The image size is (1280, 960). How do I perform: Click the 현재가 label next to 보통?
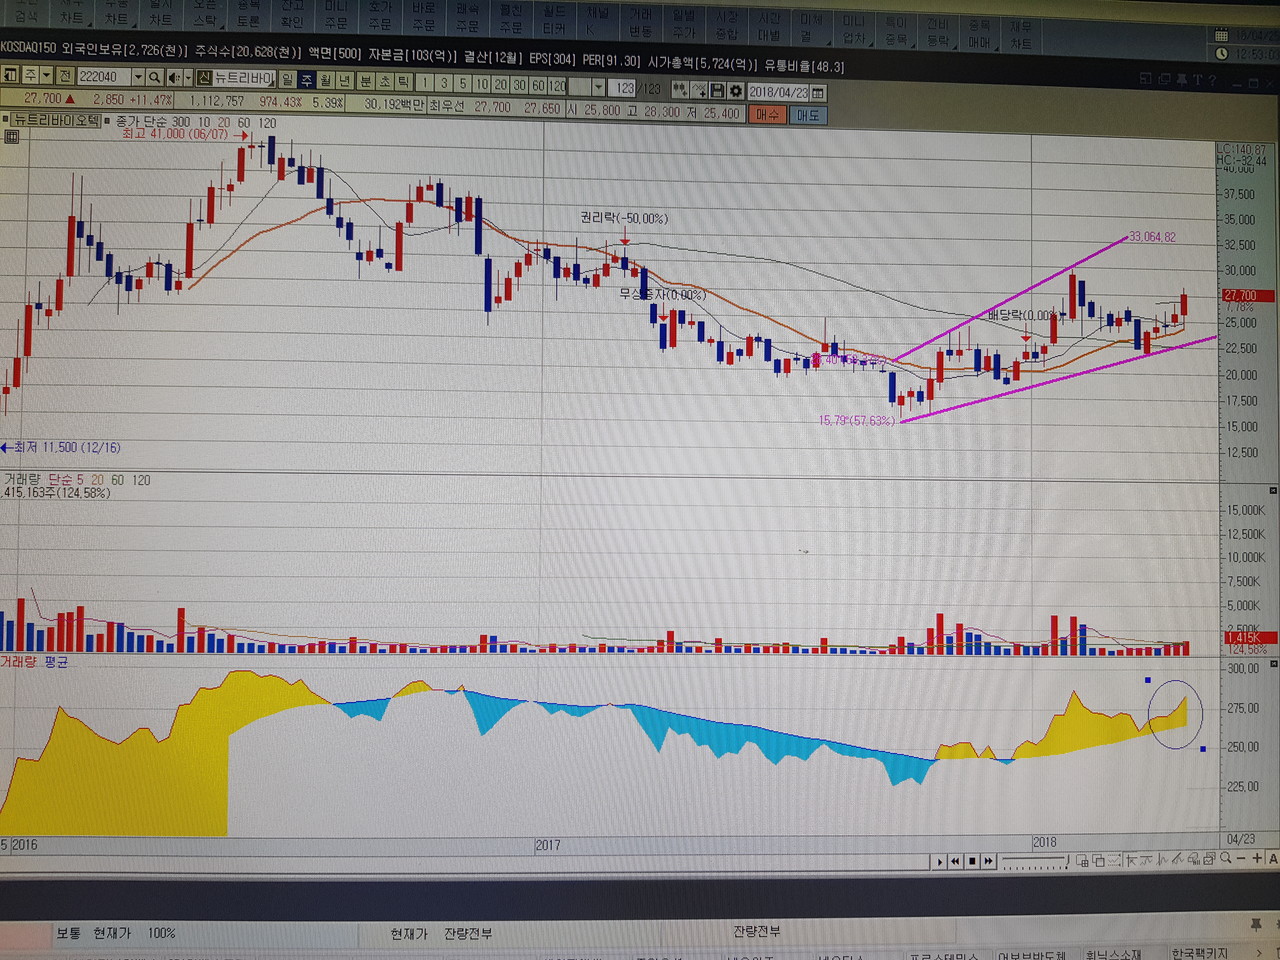pos(112,932)
